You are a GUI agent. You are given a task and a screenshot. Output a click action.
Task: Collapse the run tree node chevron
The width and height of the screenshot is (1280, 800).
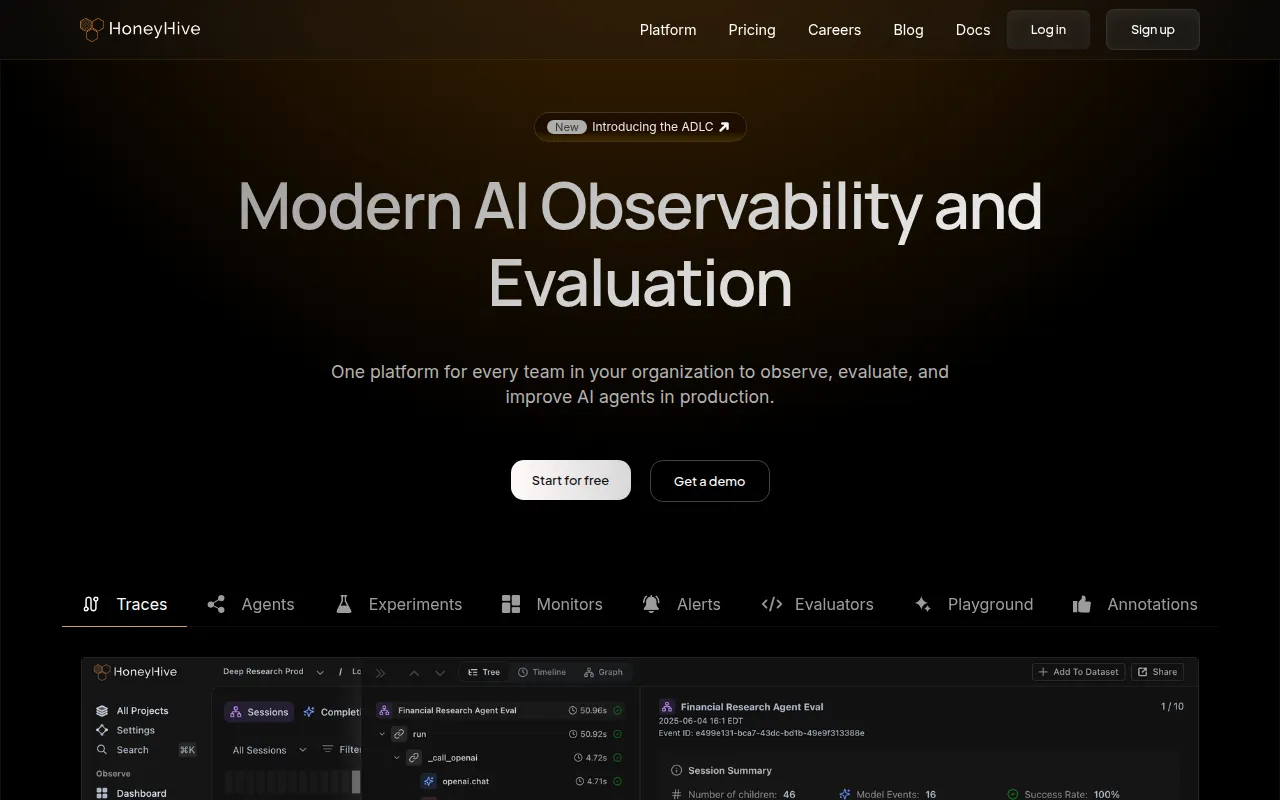(382, 734)
